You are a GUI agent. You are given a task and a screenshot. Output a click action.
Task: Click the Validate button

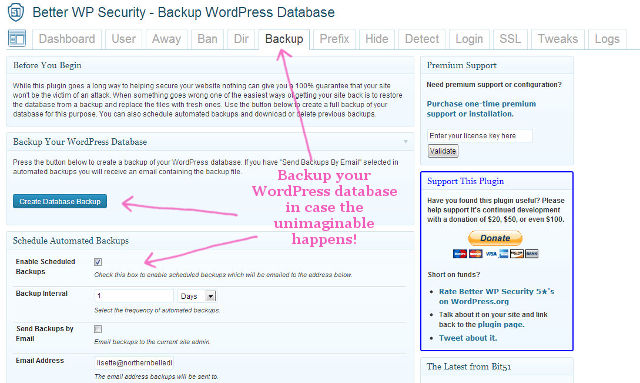tap(443, 151)
